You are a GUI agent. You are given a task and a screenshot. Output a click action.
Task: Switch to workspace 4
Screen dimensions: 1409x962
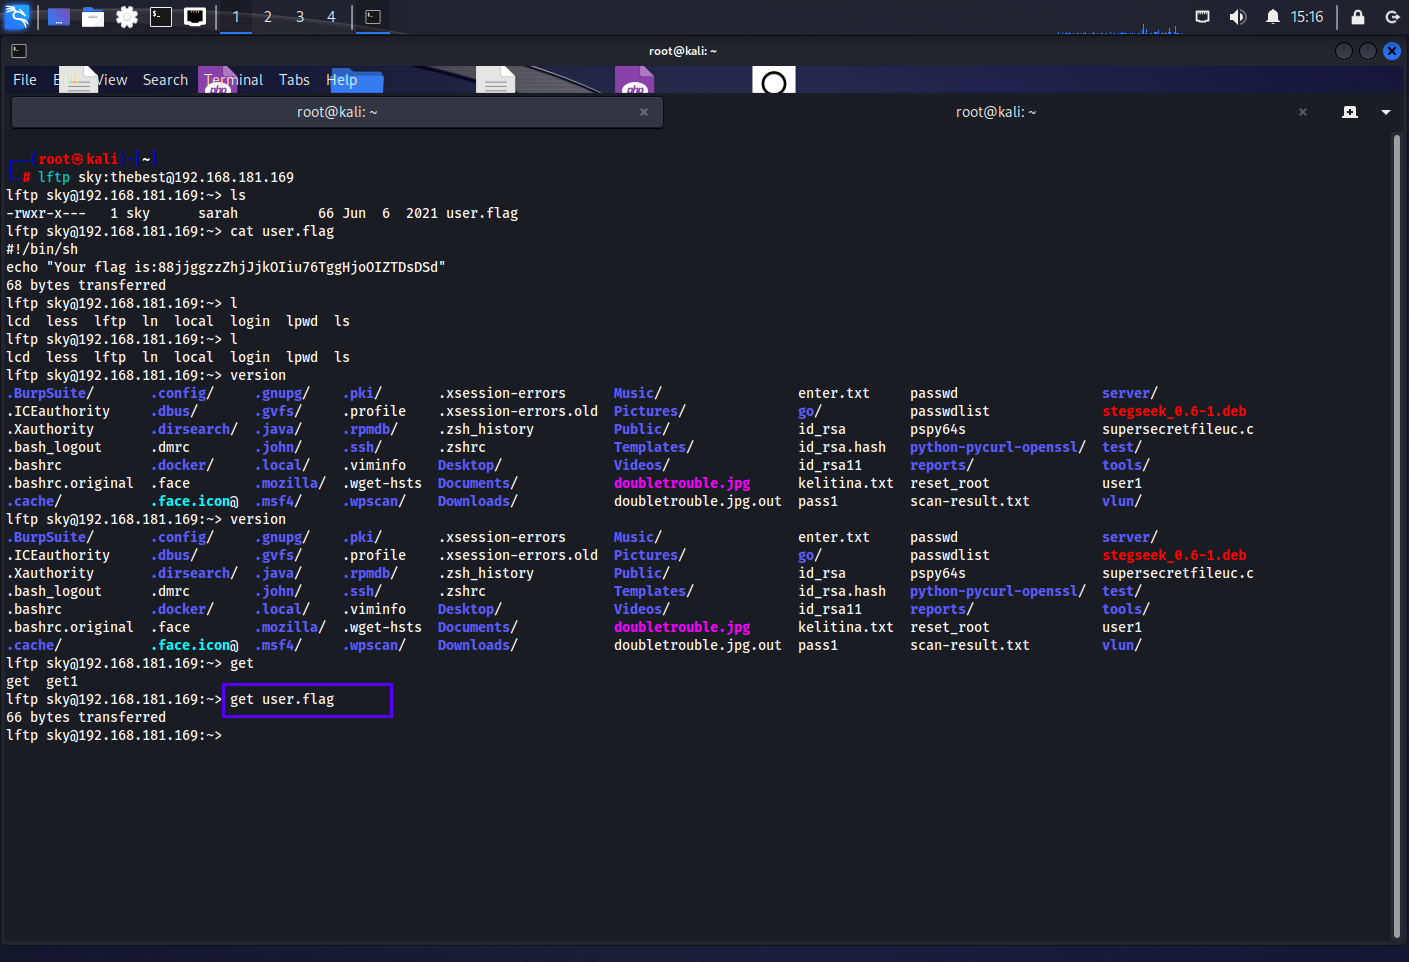click(x=331, y=17)
